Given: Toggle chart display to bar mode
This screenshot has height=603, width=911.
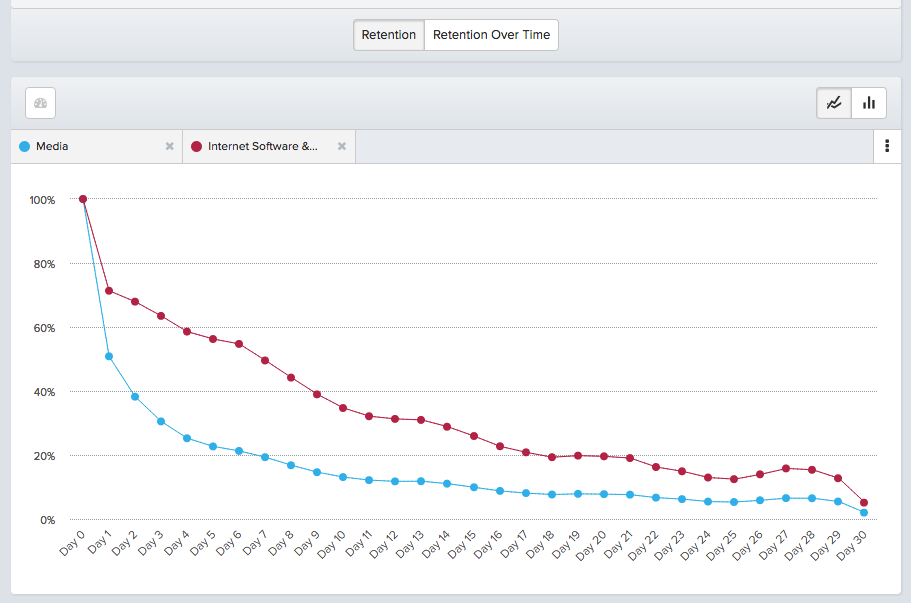Looking at the screenshot, I should tap(869, 103).
